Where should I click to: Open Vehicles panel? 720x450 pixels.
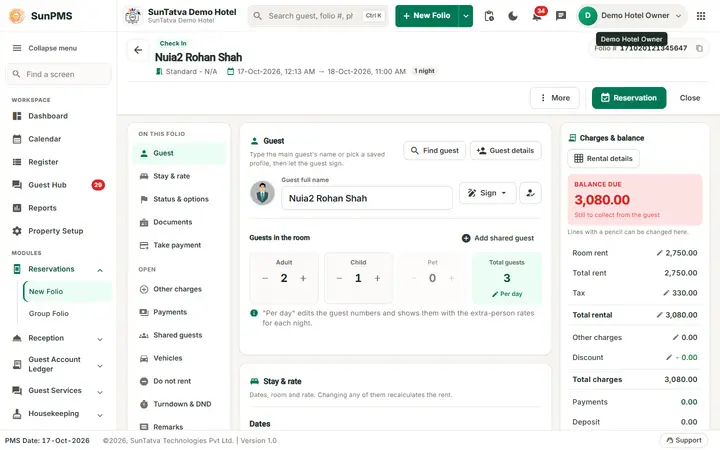[180, 358]
